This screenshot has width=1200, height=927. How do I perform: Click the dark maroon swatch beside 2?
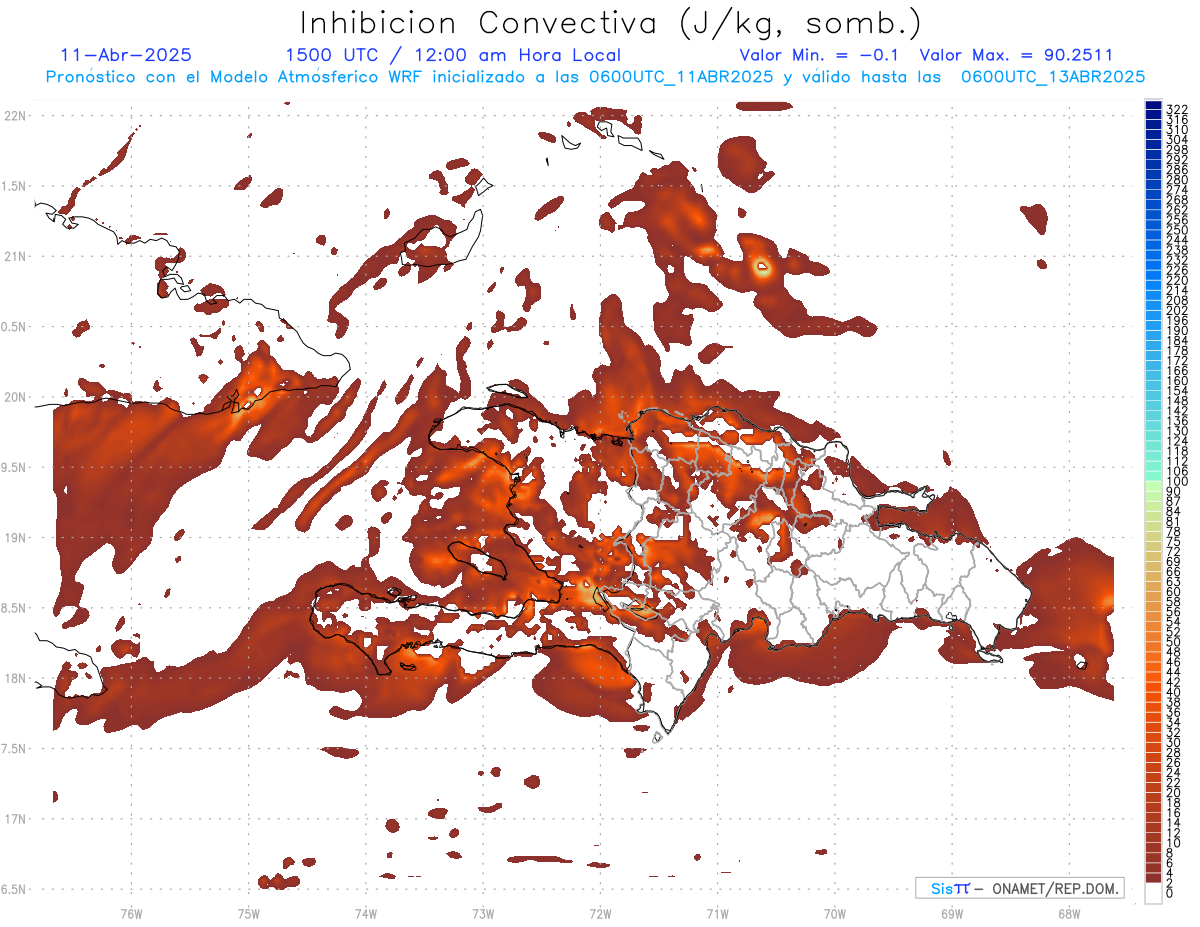coord(1154,878)
